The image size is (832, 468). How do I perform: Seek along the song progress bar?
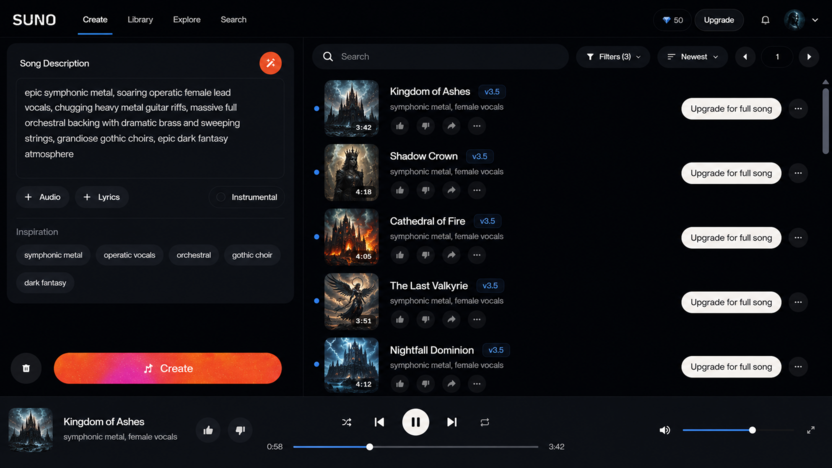tap(415, 447)
